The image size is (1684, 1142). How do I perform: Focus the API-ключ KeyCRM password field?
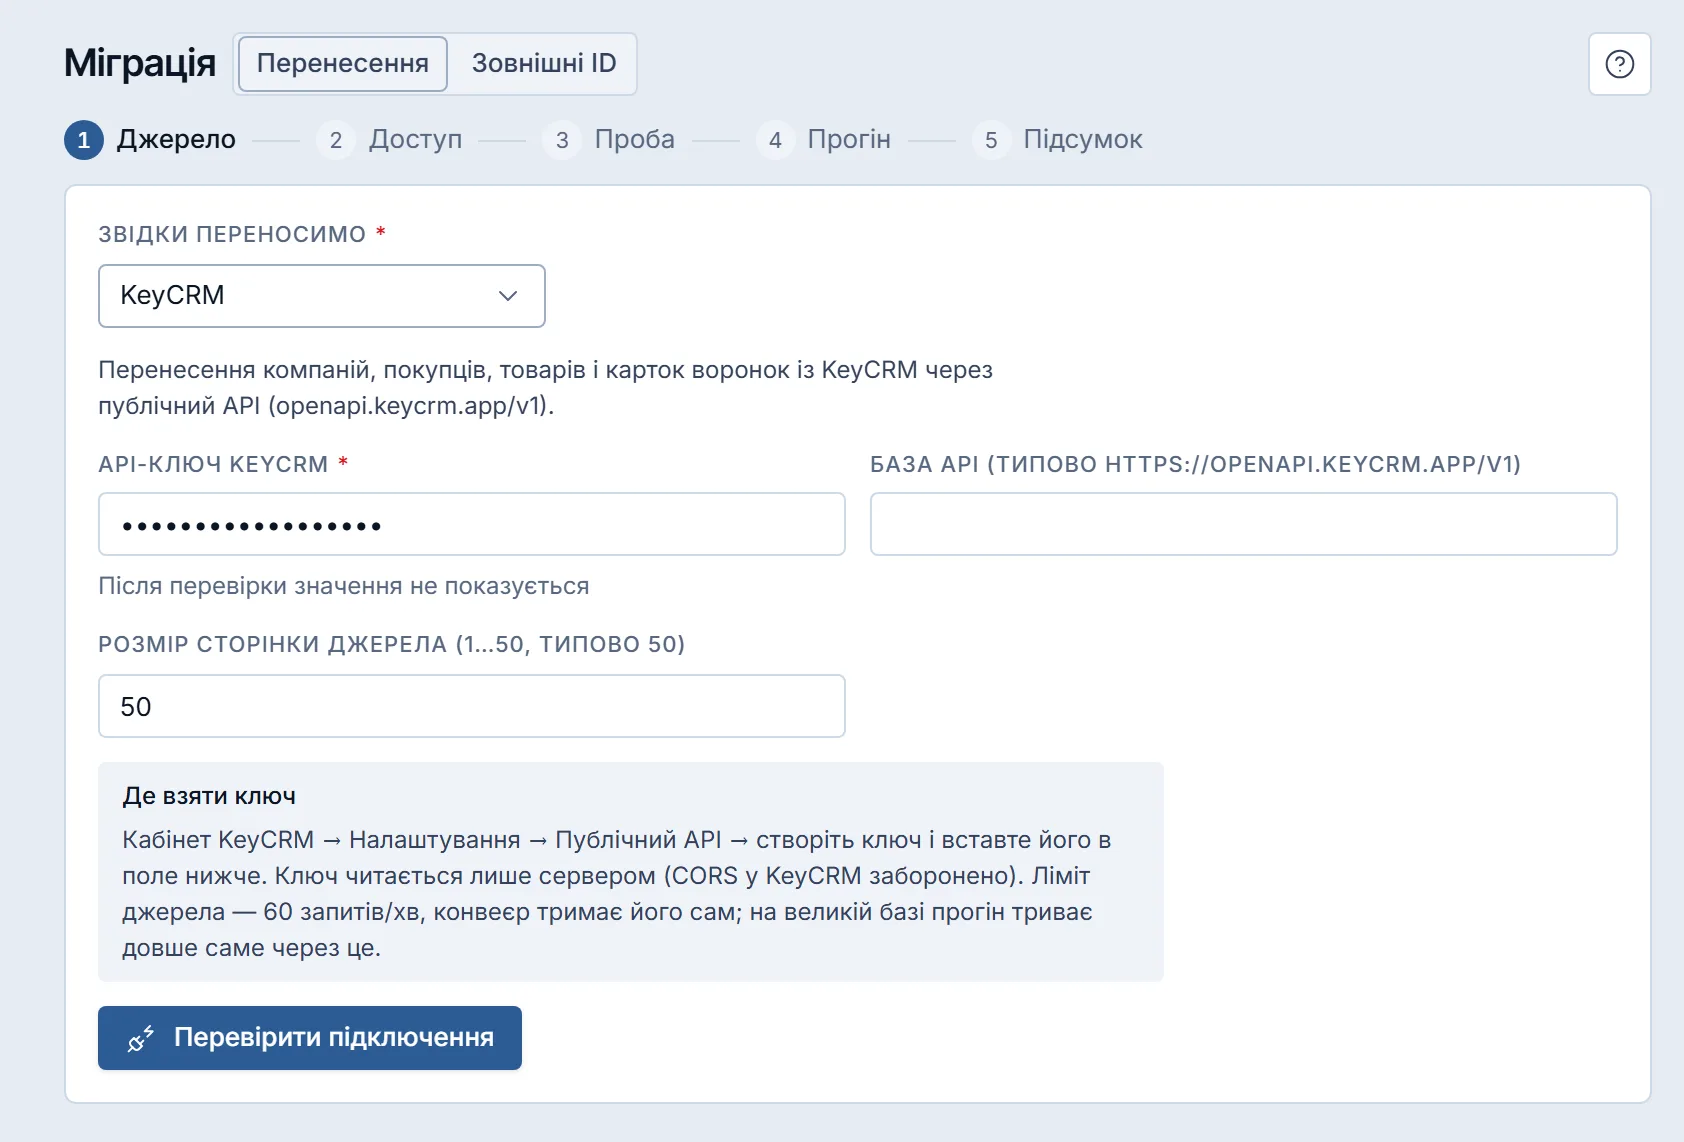pyautogui.click(x=472, y=524)
